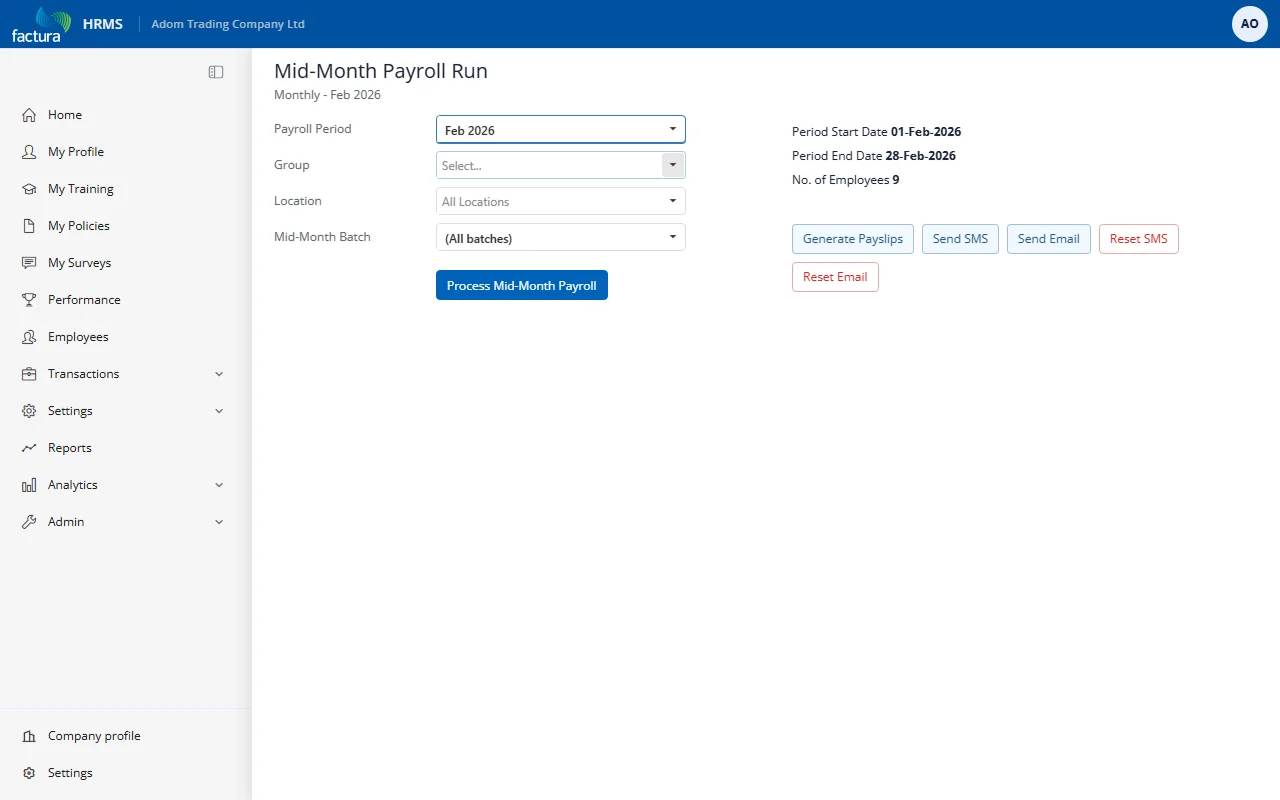Open the AO user avatar menu

click(1250, 24)
